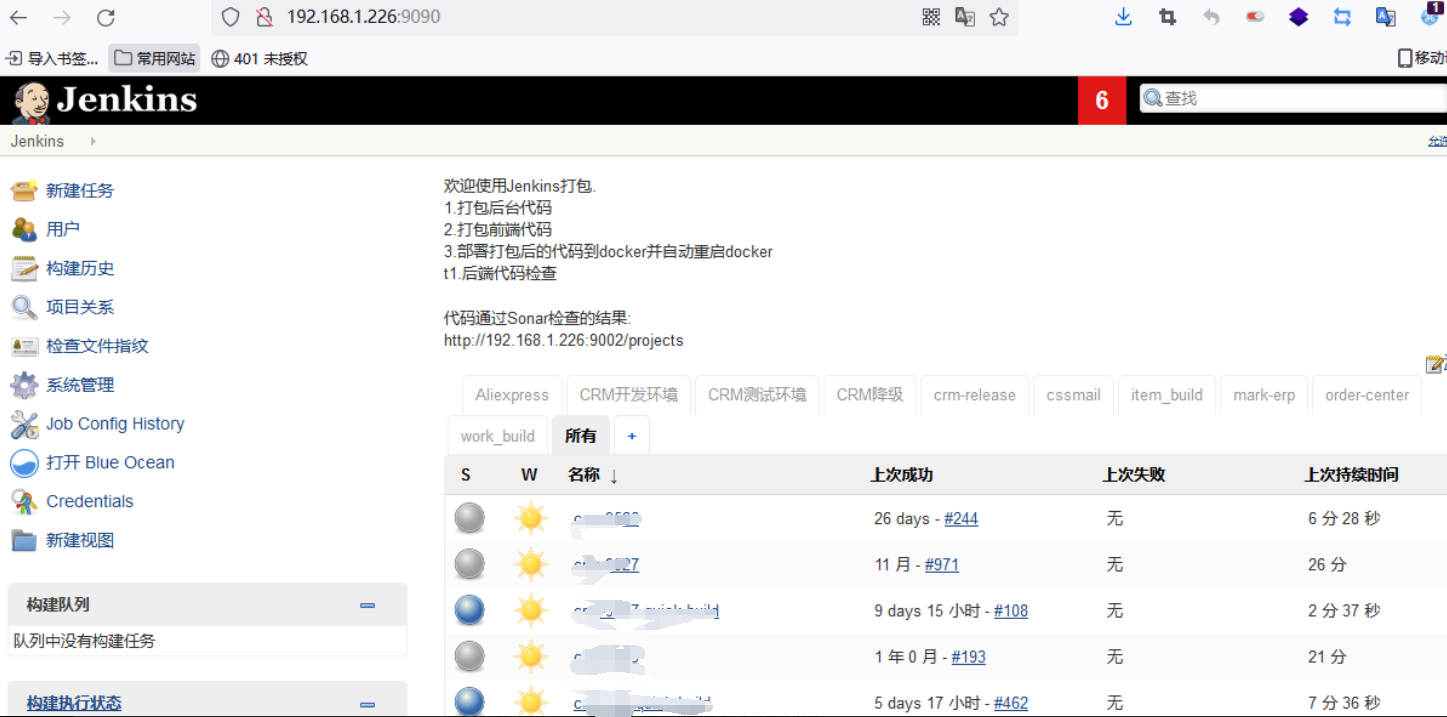Switch to the CRM开发环境 tab
The width and height of the screenshot is (1447, 717).
628,395
